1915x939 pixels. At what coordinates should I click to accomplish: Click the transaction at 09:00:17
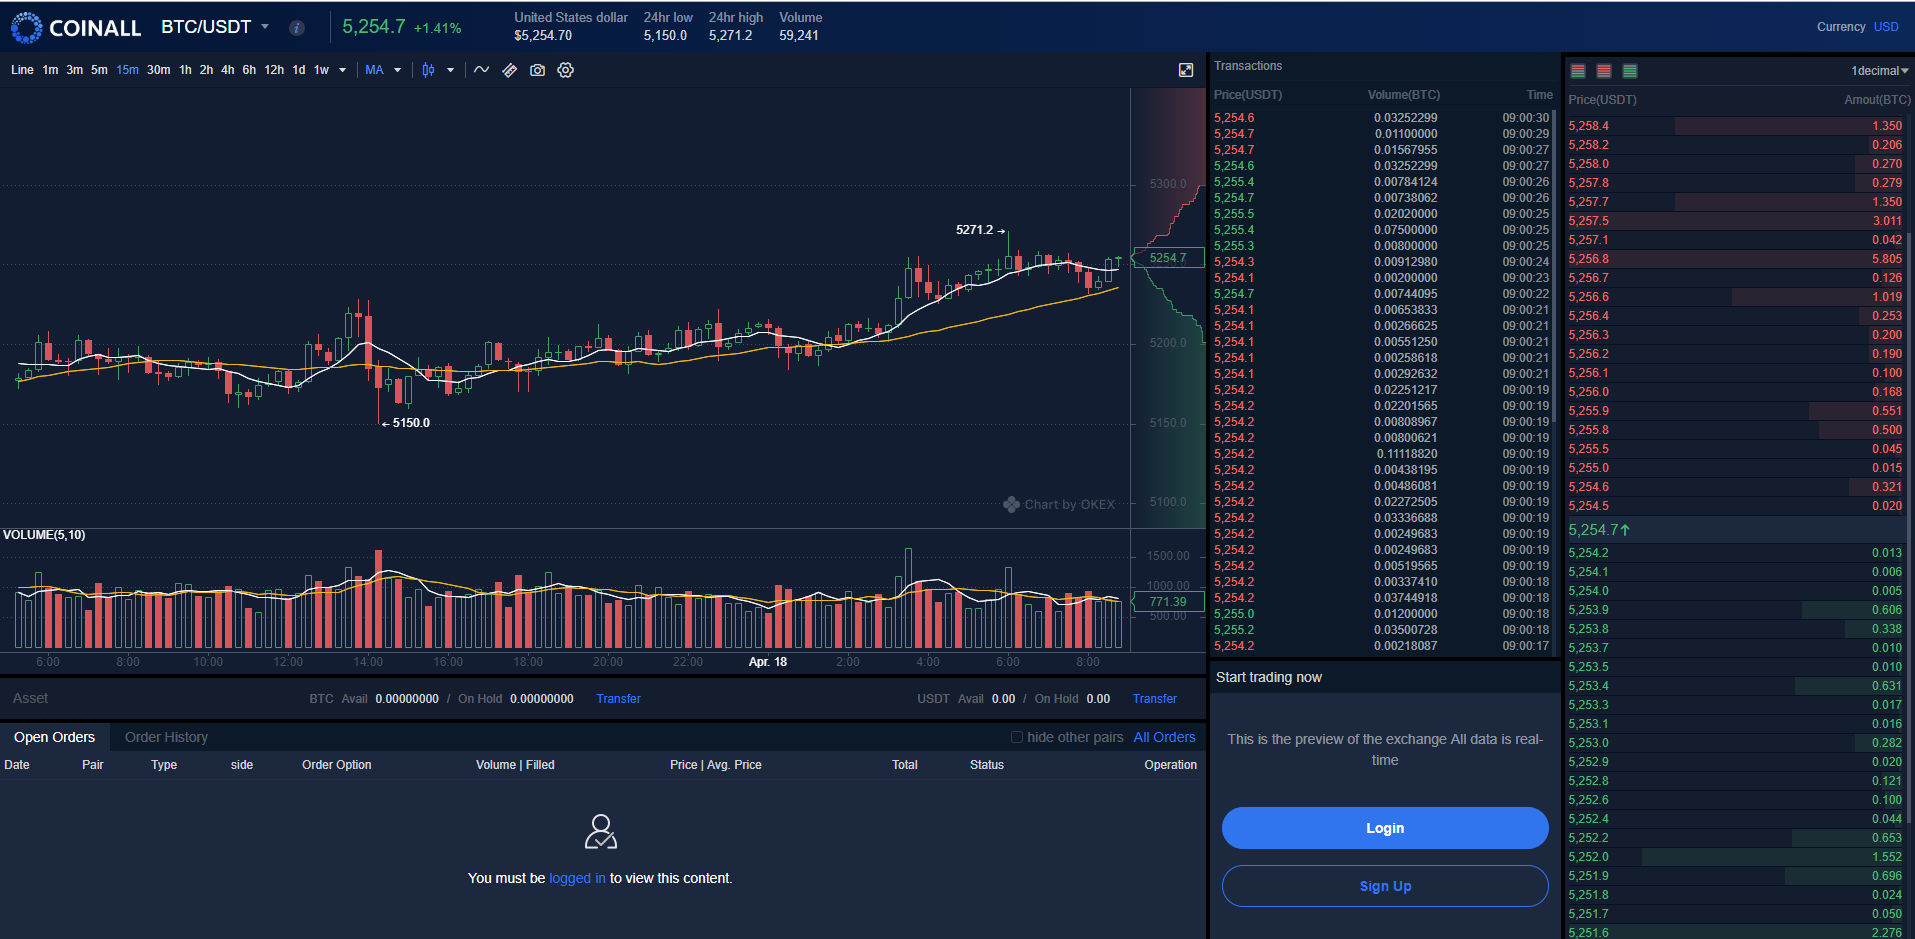pyautogui.click(x=1381, y=646)
